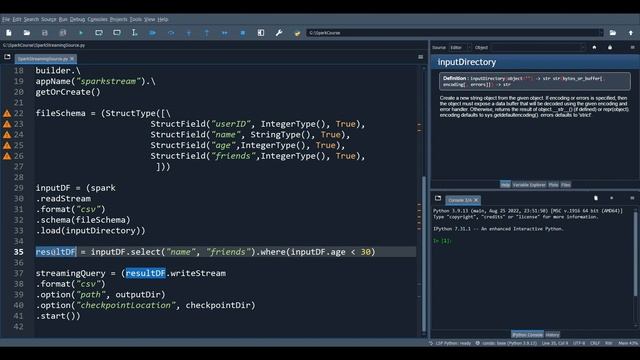
Task: Click warning icon on line 26
Action: [7, 156]
